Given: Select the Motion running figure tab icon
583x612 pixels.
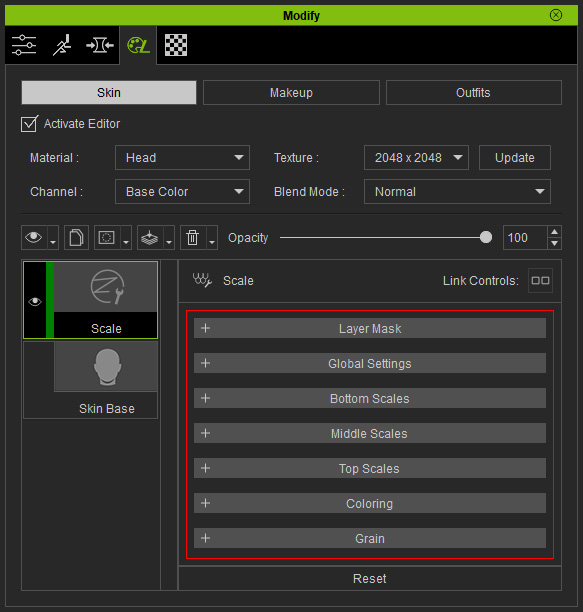Looking at the screenshot, I should (x=62, y=45).
